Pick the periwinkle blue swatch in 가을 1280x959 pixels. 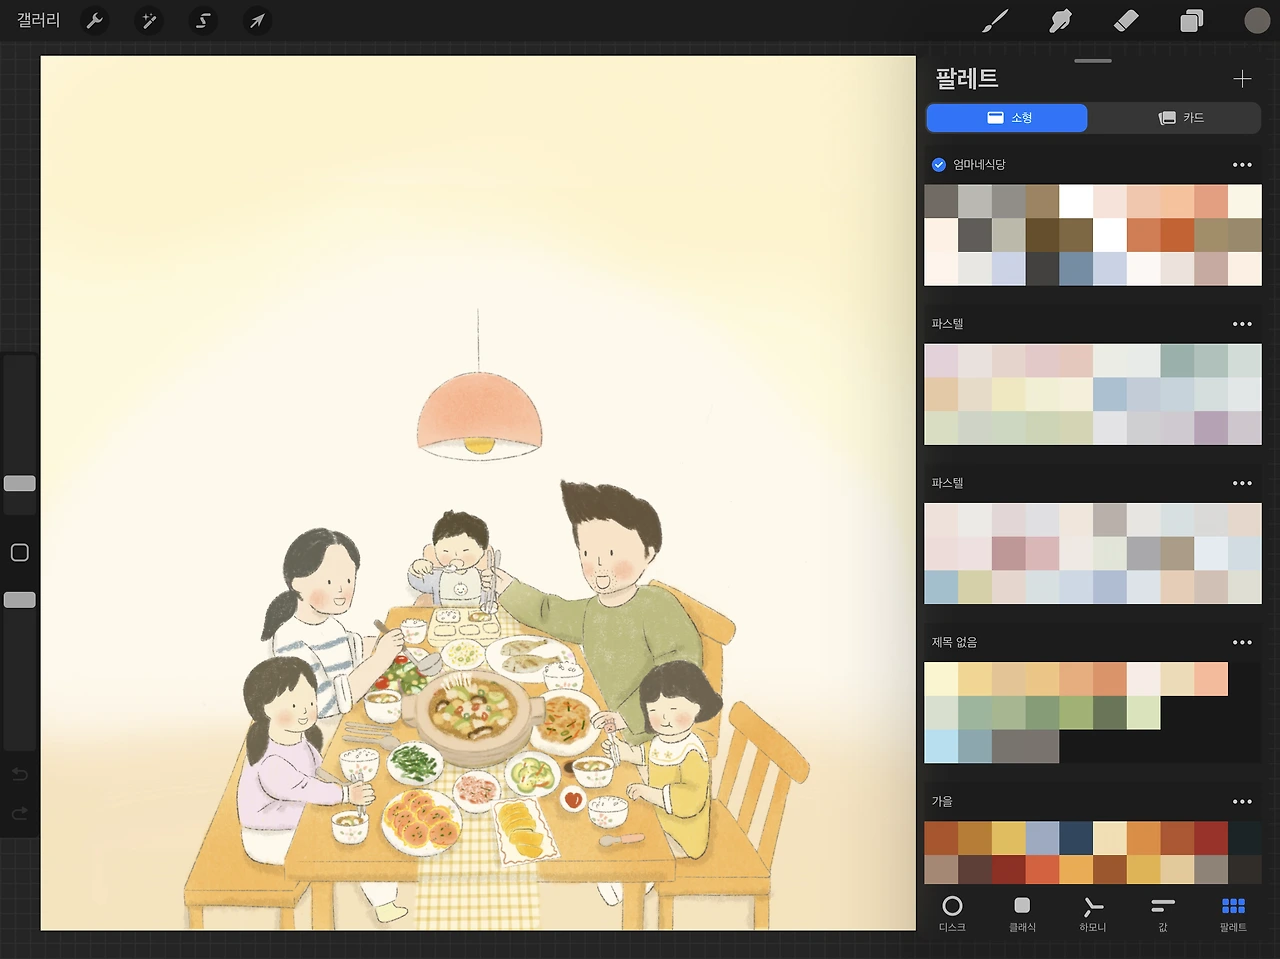pos(1042,838)
